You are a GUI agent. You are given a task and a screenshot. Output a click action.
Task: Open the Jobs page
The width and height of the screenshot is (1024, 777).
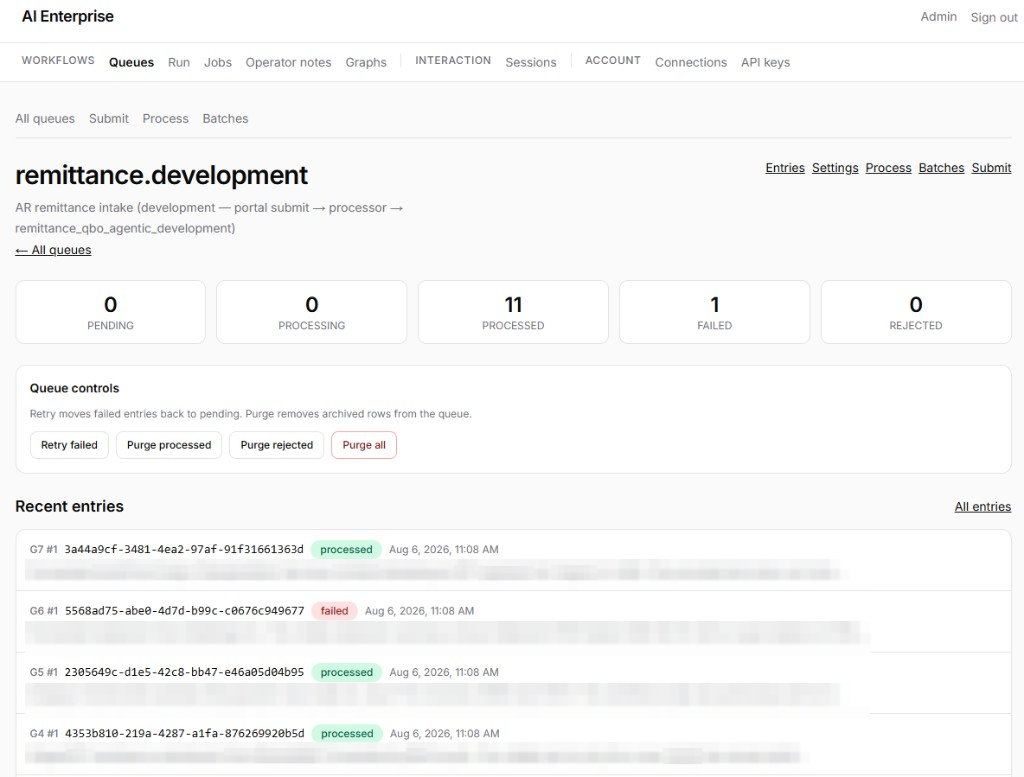[x=217, y=62]
